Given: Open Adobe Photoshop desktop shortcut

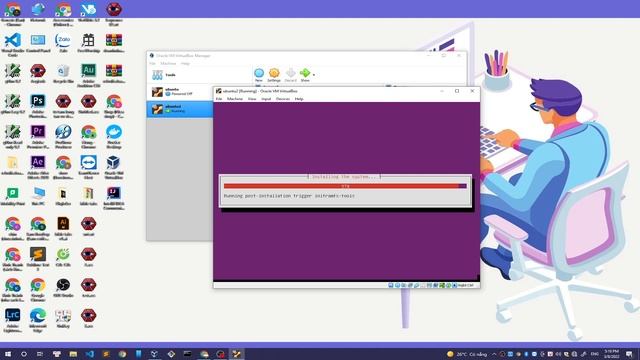Looking at the screenshot, I should click(38, 105).
